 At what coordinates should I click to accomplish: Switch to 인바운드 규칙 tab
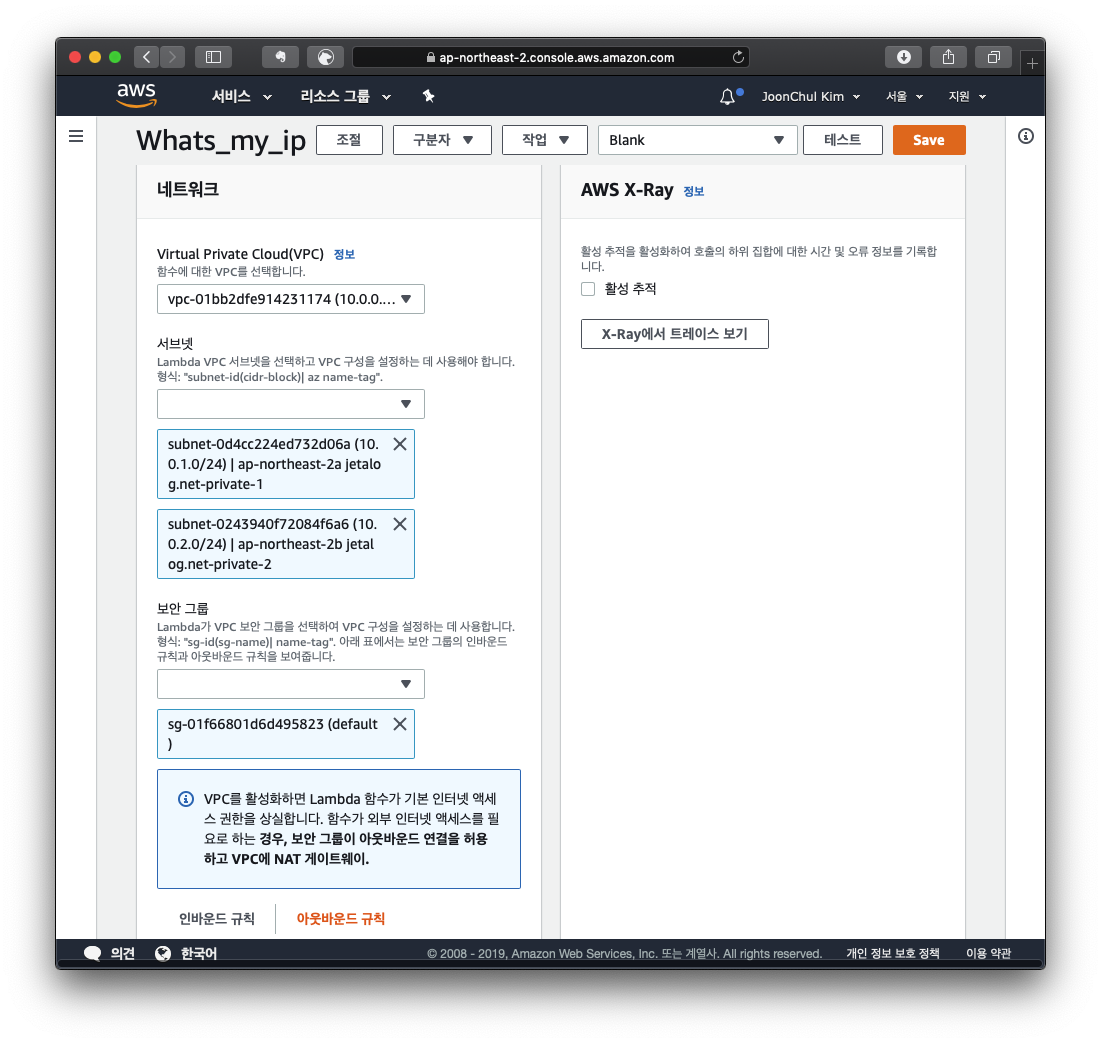coord(217,919)
